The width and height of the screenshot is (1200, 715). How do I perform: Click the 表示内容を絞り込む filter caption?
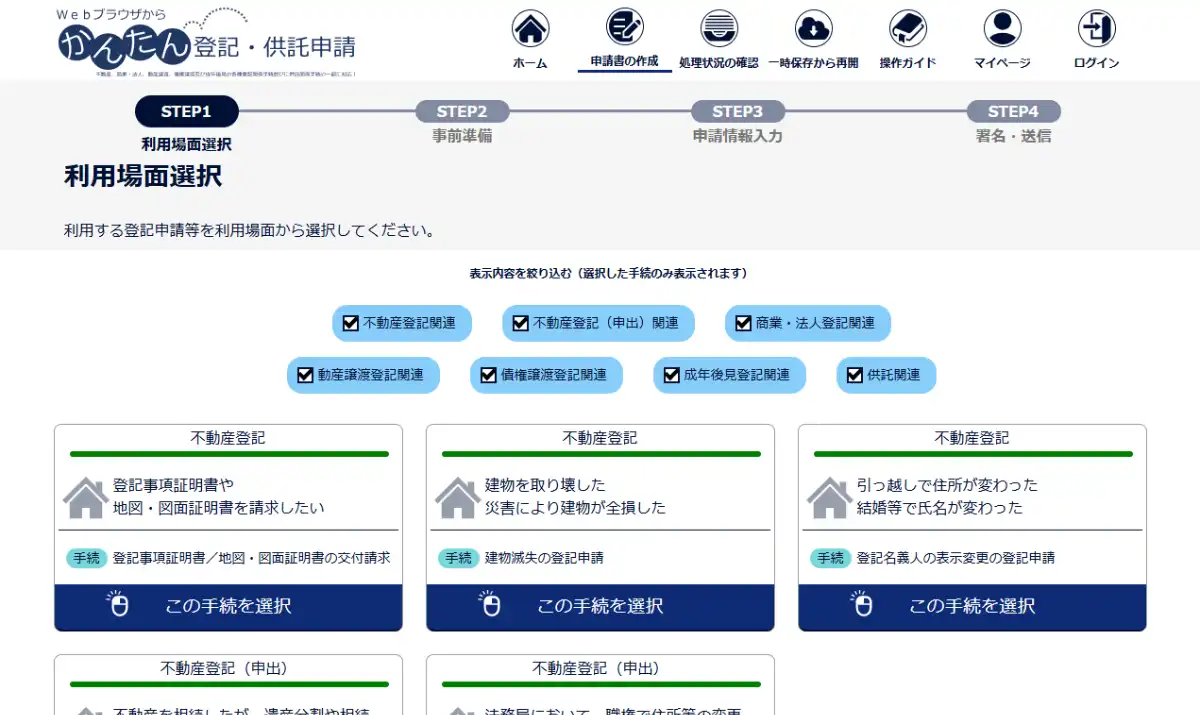pyautogui.click(x=608, y=273)
